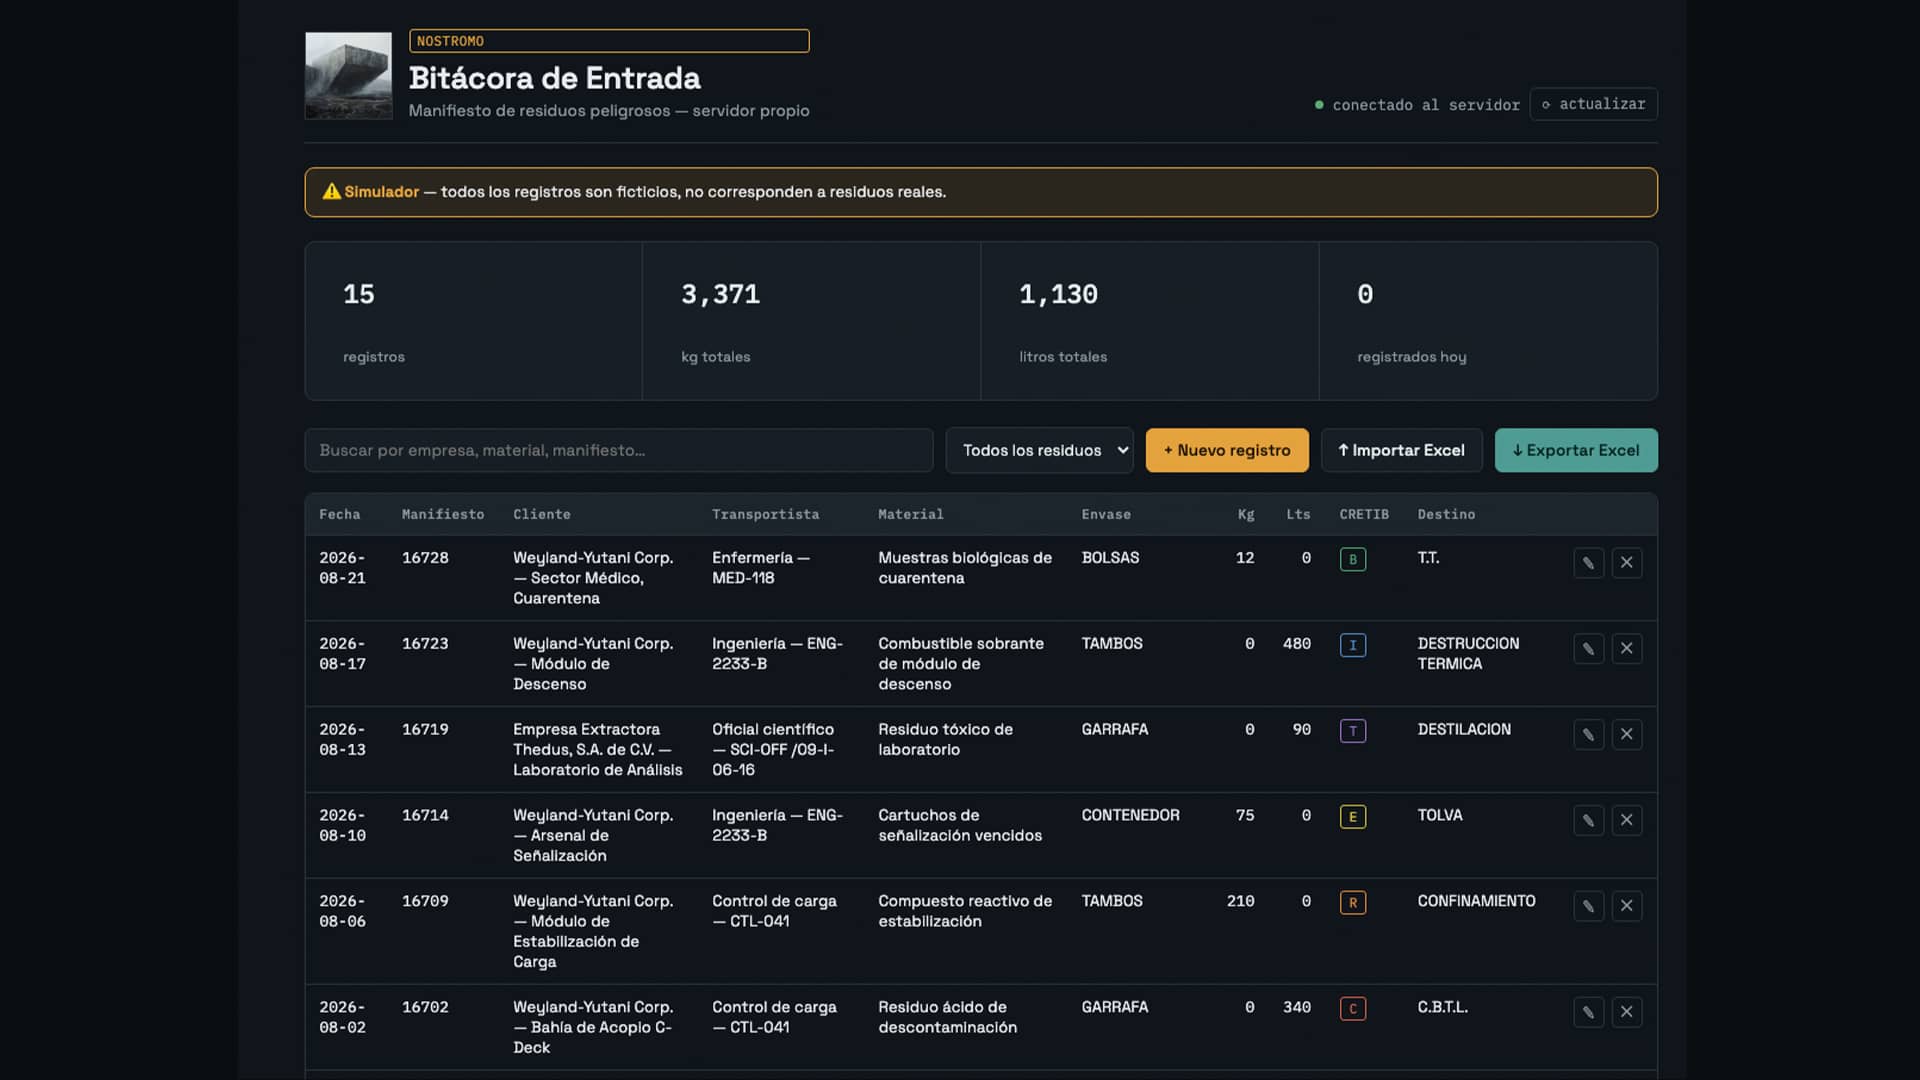Click the 1,130 litros totales stat card
Viewport: 1920px width, 1080px height.
click(x=1150, y=321)
